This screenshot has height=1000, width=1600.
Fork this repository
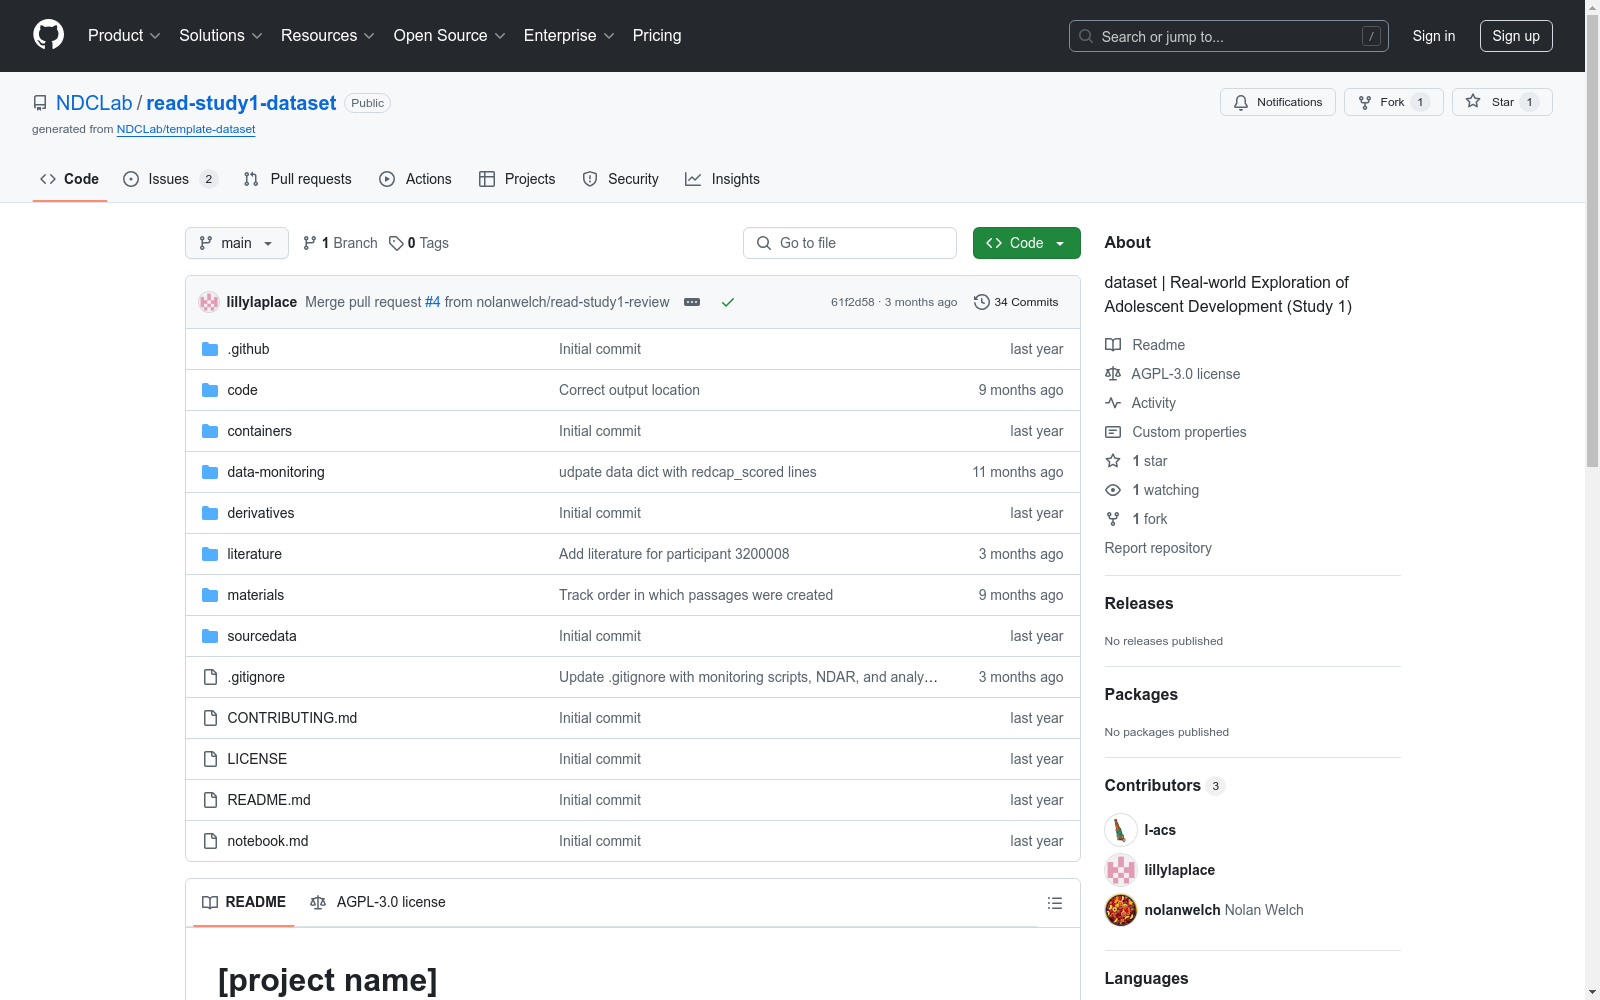tap(1393, 102)
